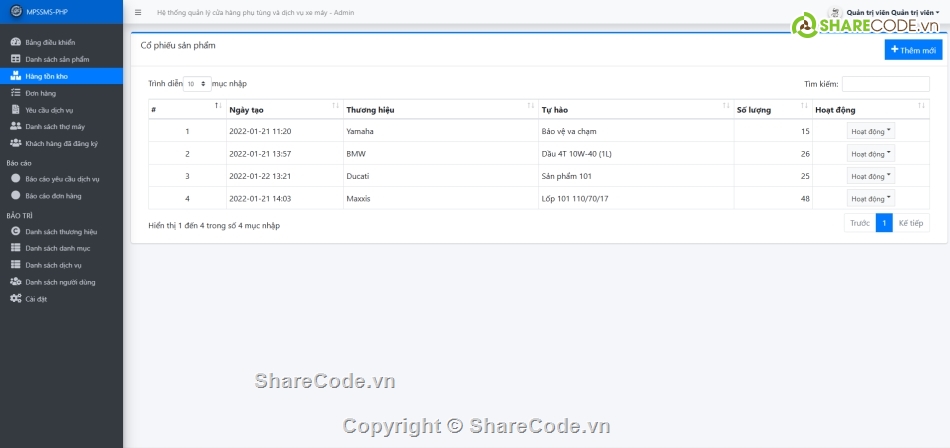Open Danh sách thợ máy page
This screenshot has width=950, height=448.
[x=55, y=126]
